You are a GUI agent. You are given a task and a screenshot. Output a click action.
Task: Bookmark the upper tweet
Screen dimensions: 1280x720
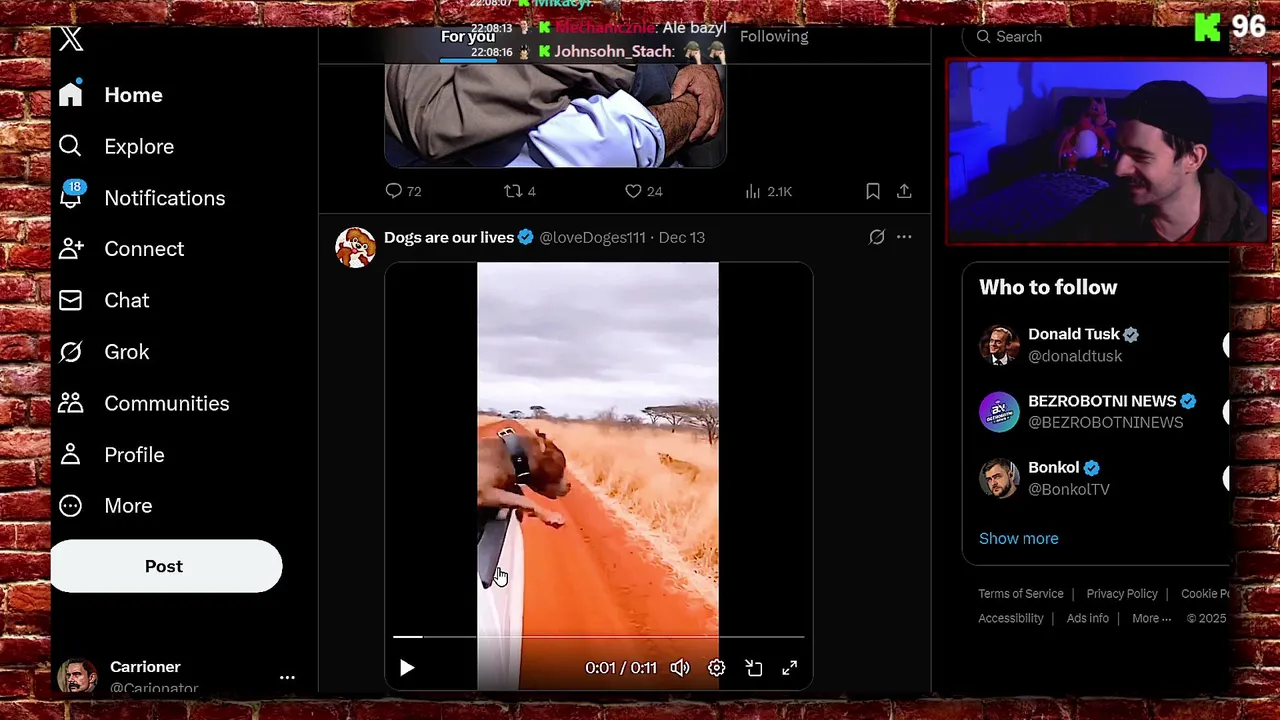(x=873, y=191)
